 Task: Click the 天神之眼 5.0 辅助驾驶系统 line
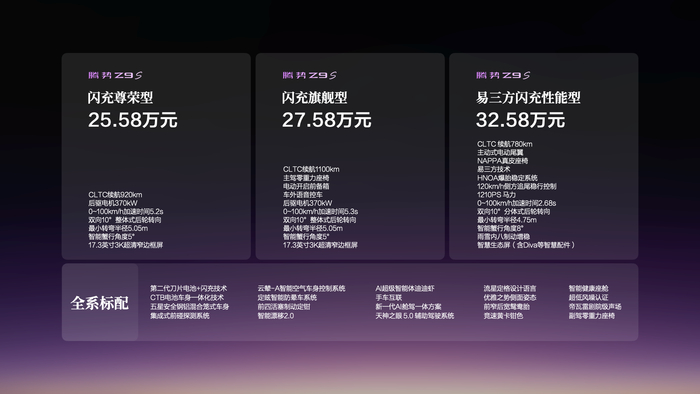click(x=415, y=316)
